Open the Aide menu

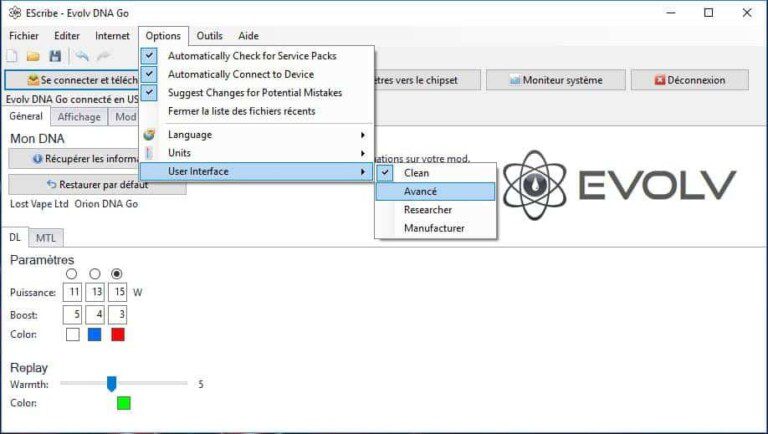point(248,36)
